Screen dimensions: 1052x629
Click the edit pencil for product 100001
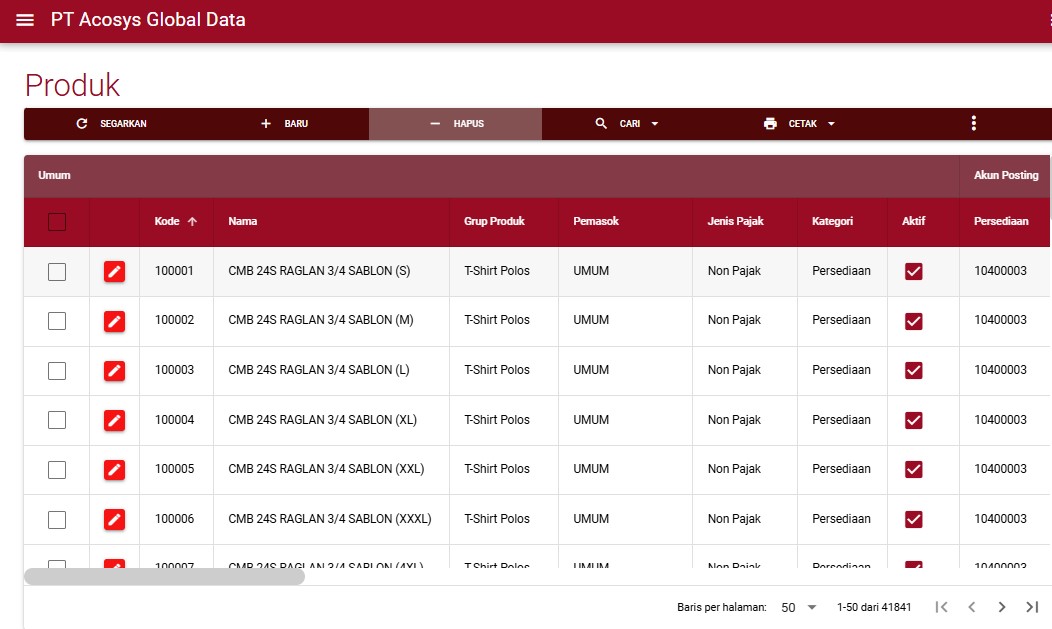[115, 271]
